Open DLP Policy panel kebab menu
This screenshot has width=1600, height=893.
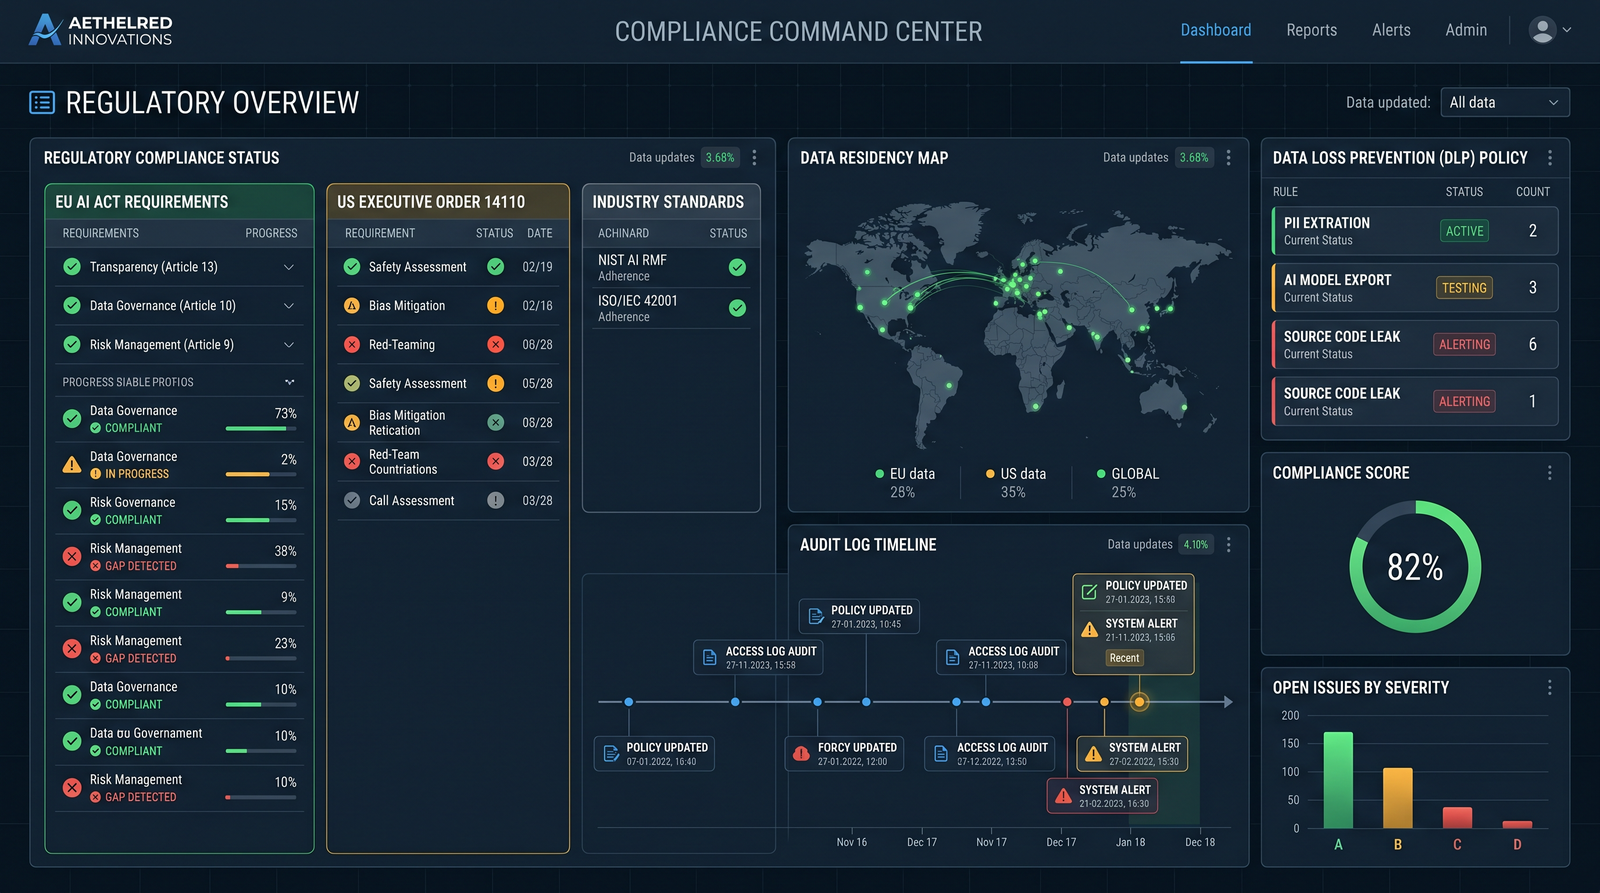(x=1550, y=158)
